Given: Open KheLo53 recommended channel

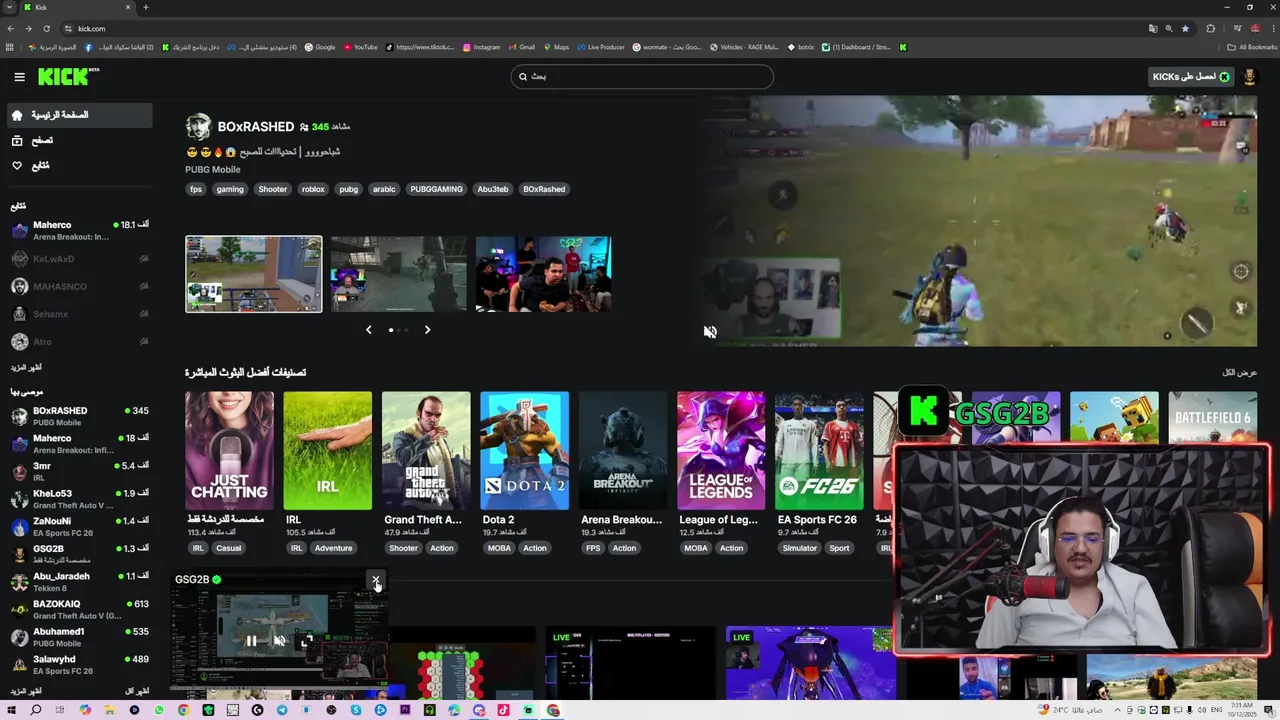Looking at the screenshot, I should click(79, 499).
